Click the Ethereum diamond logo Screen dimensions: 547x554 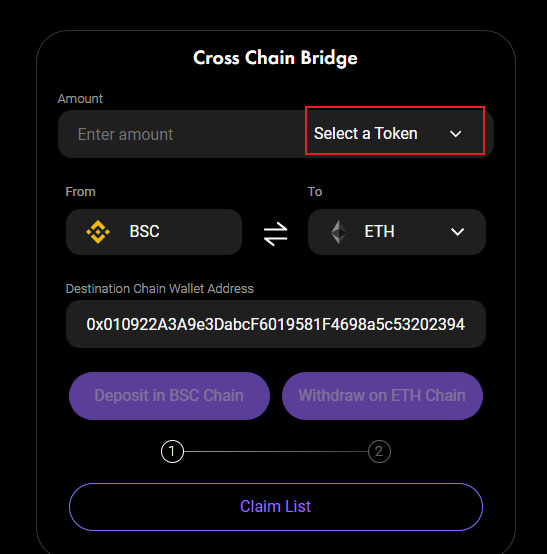click(339, 232)
